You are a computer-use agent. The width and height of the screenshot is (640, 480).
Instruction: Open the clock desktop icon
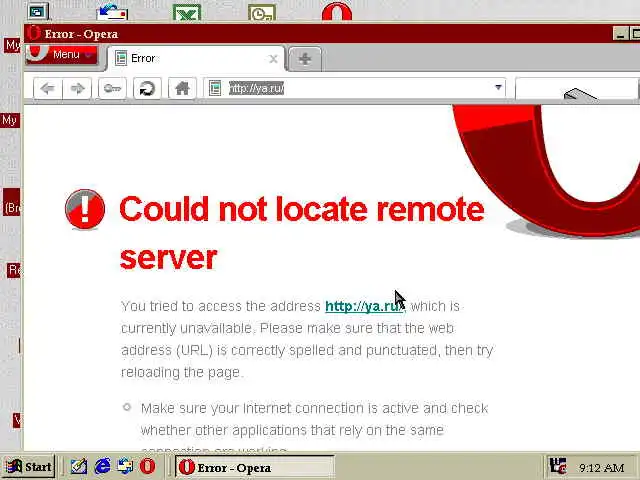tap(262, 12)
